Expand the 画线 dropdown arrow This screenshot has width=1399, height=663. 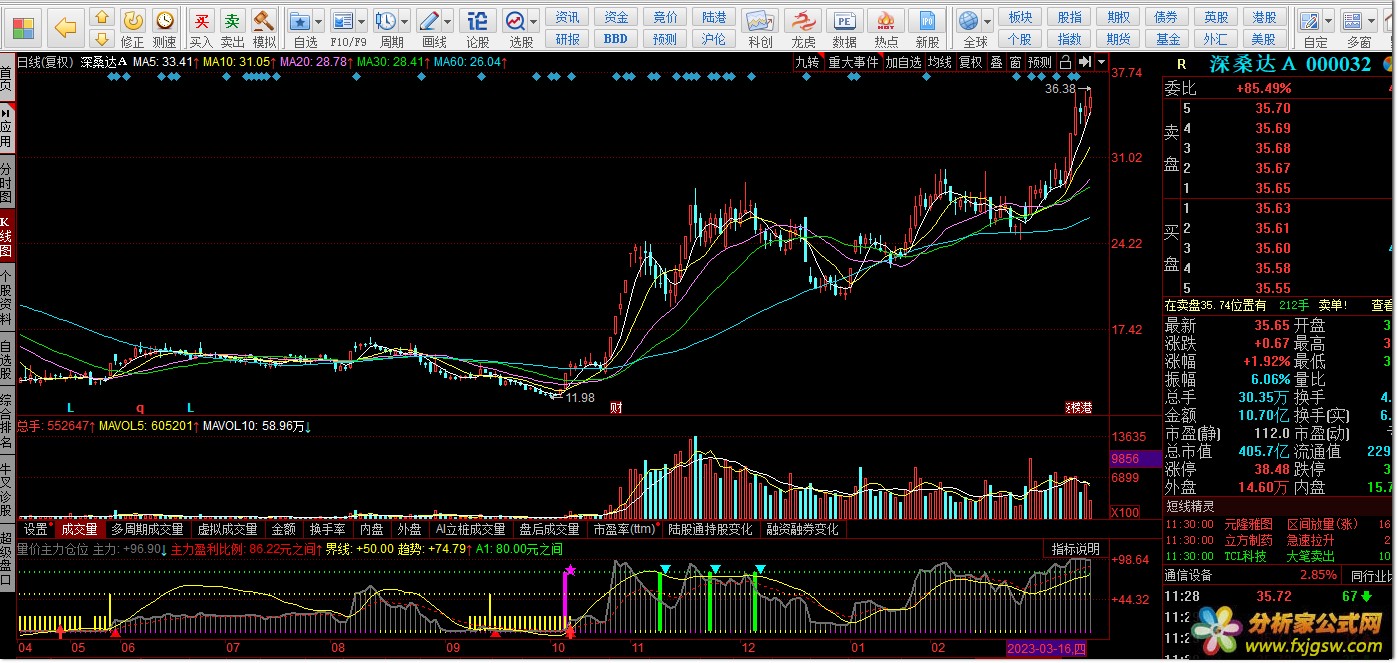tap(448, 21)
